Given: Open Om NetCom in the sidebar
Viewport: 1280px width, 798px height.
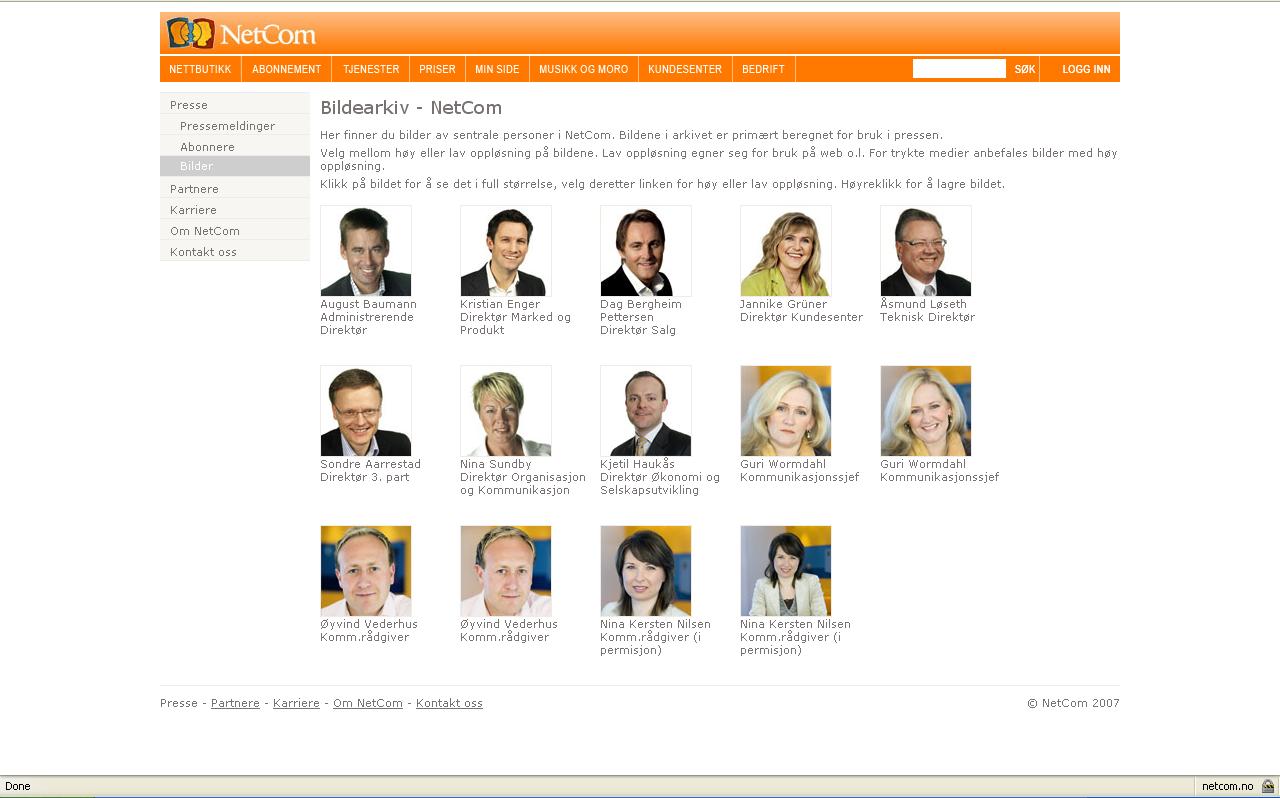Looking at the screenshot, I should pyautogui.click(x=235, y=230).
